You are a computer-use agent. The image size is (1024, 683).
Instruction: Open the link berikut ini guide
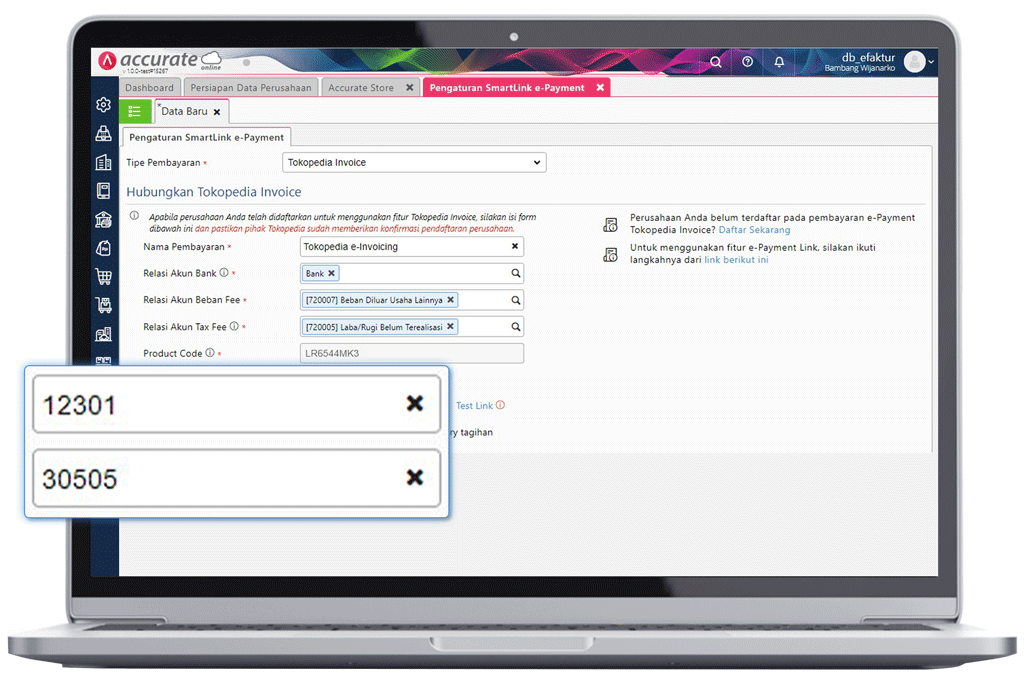[736, 260]
